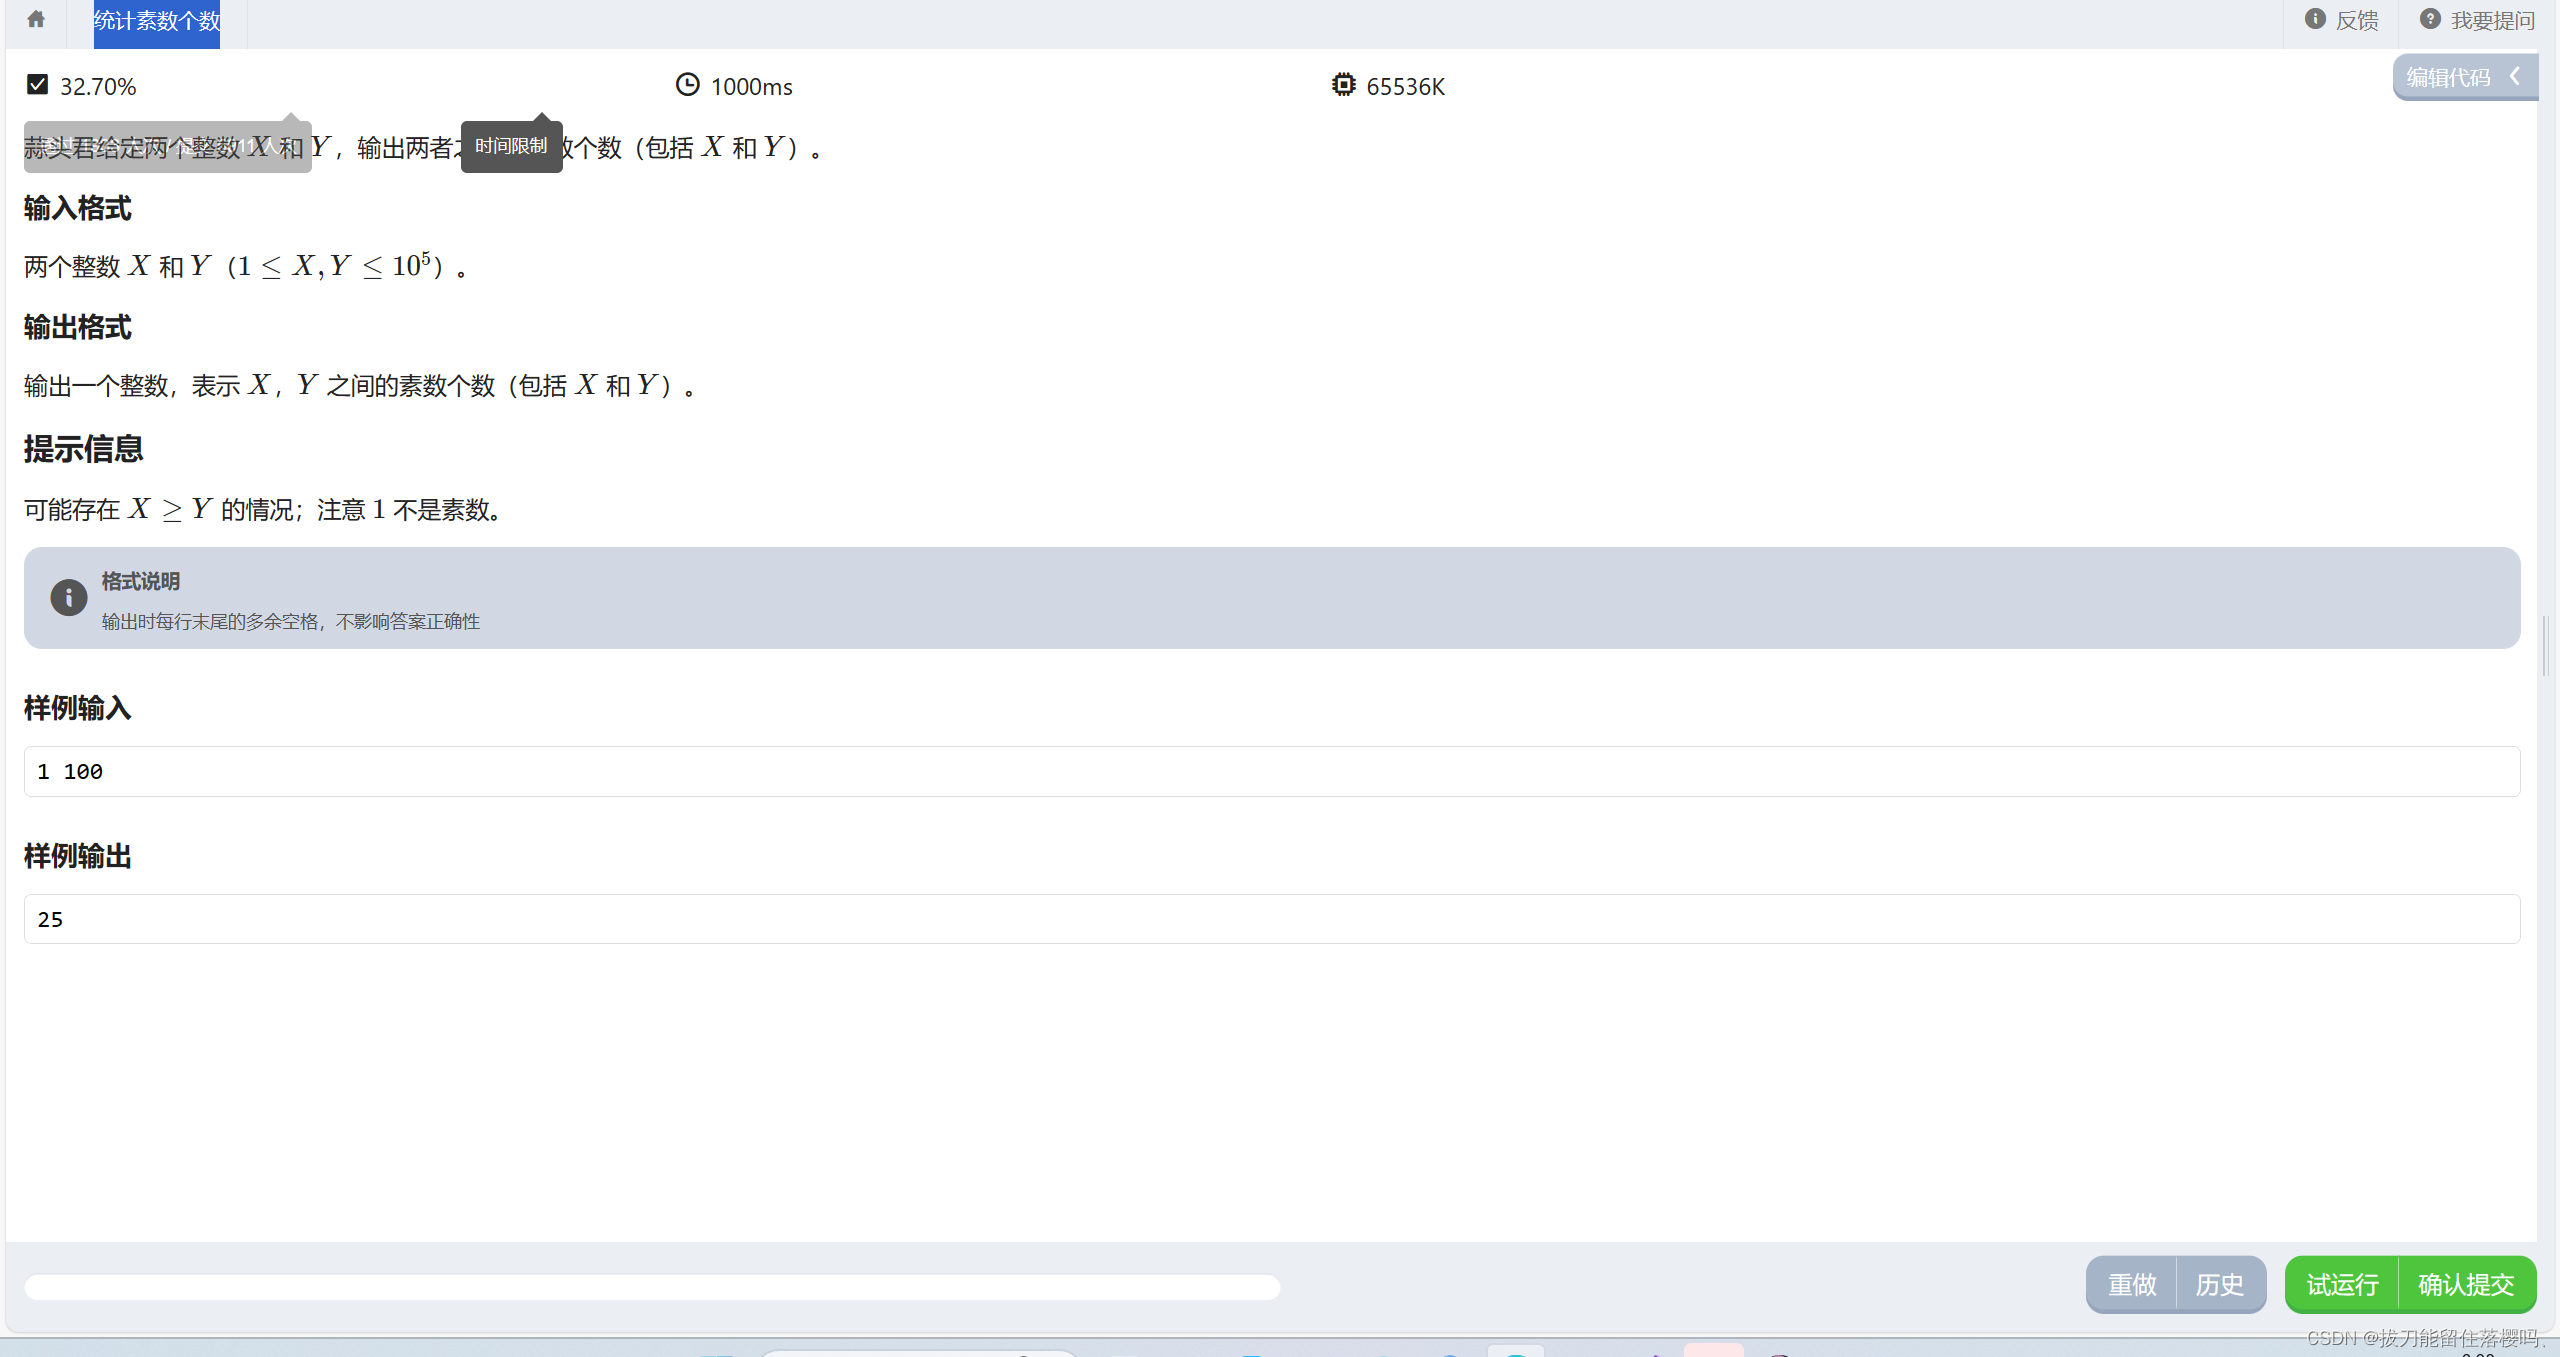Screen dimensions: 2560x1357
Task: Click the 确认提交 submit button
Action: point(2466,1284)
